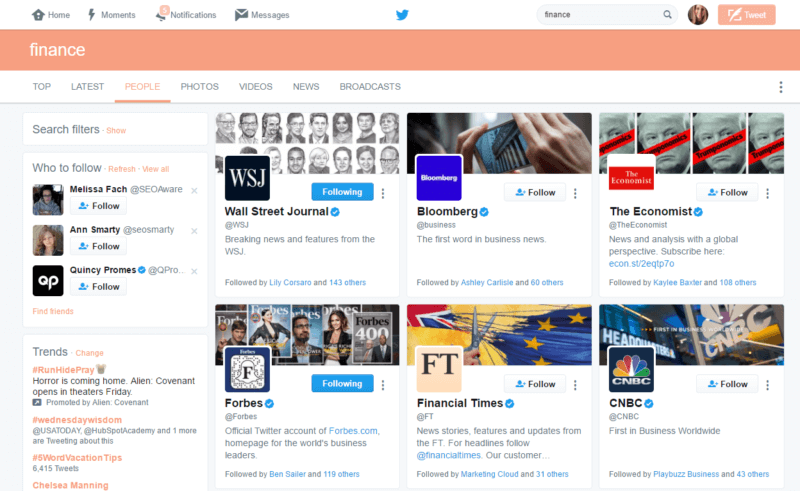Screen dimensions: 800x491
Task: Open Bloomberg card options menu
Action: tap(575, 193)
